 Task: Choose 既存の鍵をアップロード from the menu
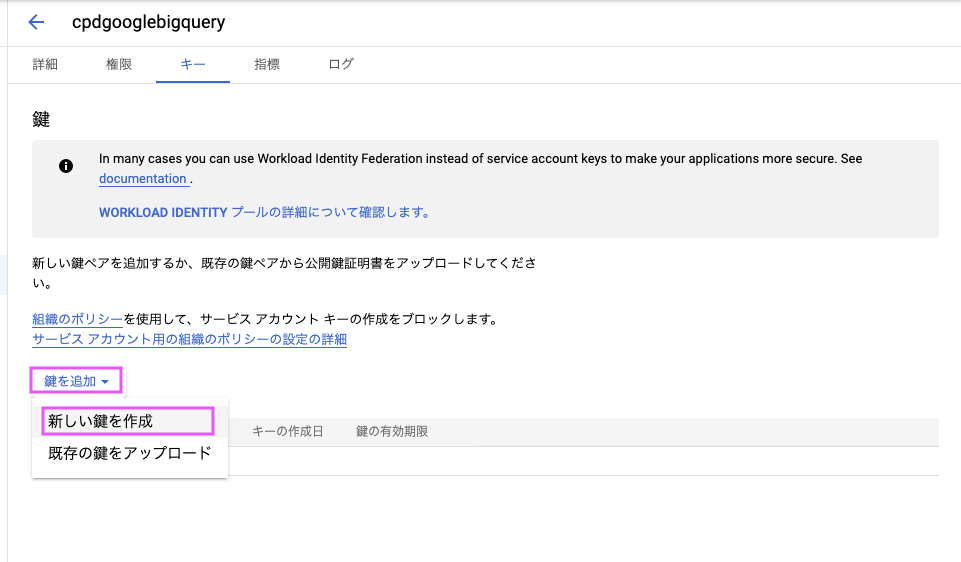point(130,453)
